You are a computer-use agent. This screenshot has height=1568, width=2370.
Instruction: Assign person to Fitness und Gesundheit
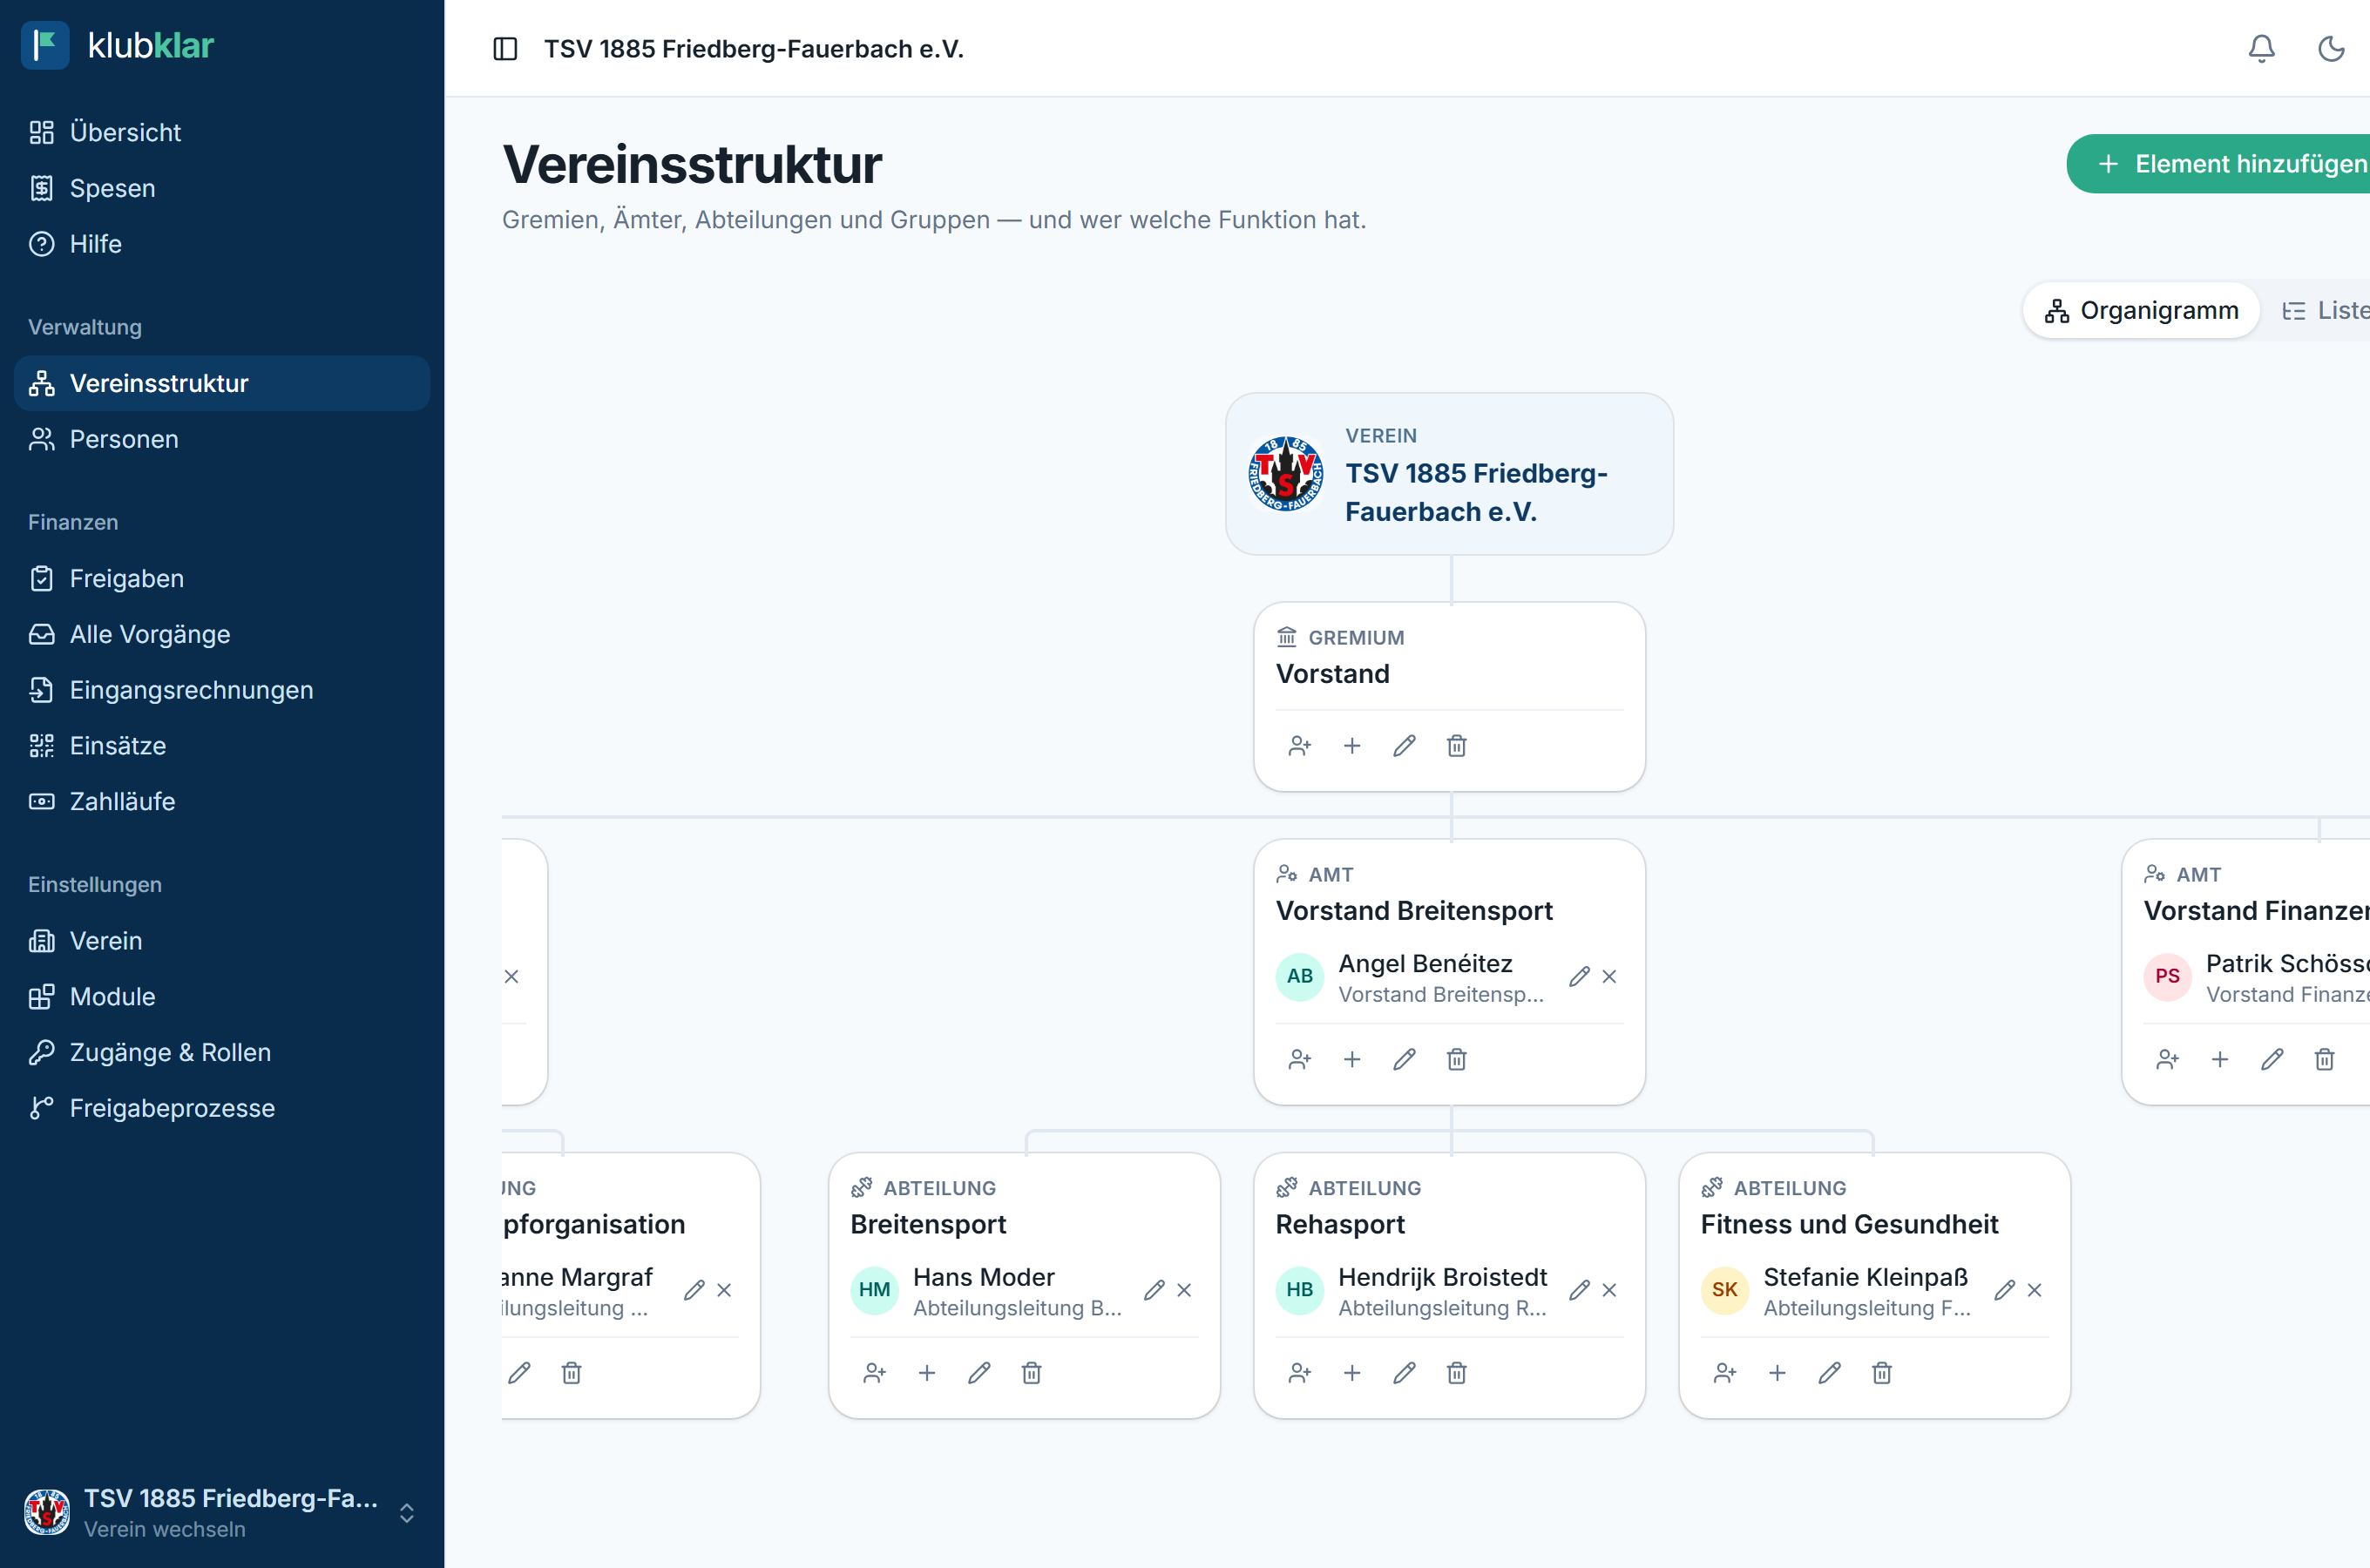coord(1724,1374)
